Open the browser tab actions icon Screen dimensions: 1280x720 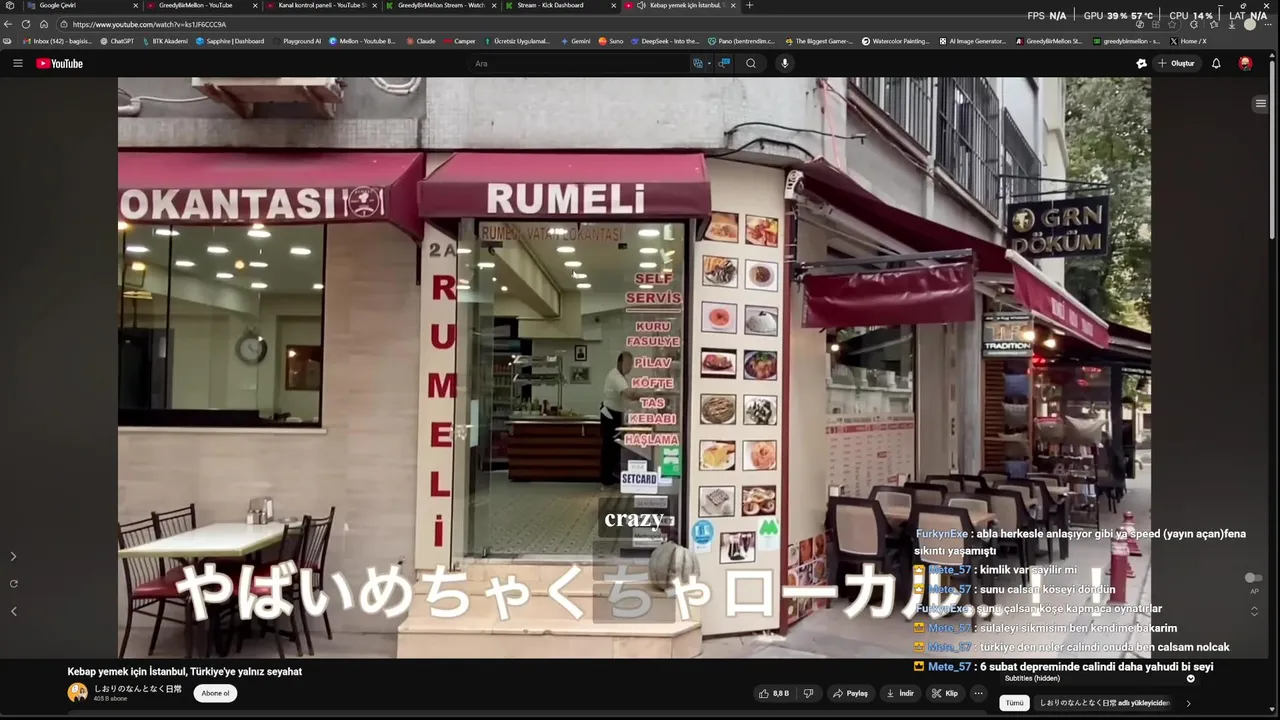(x=9, y=5)
